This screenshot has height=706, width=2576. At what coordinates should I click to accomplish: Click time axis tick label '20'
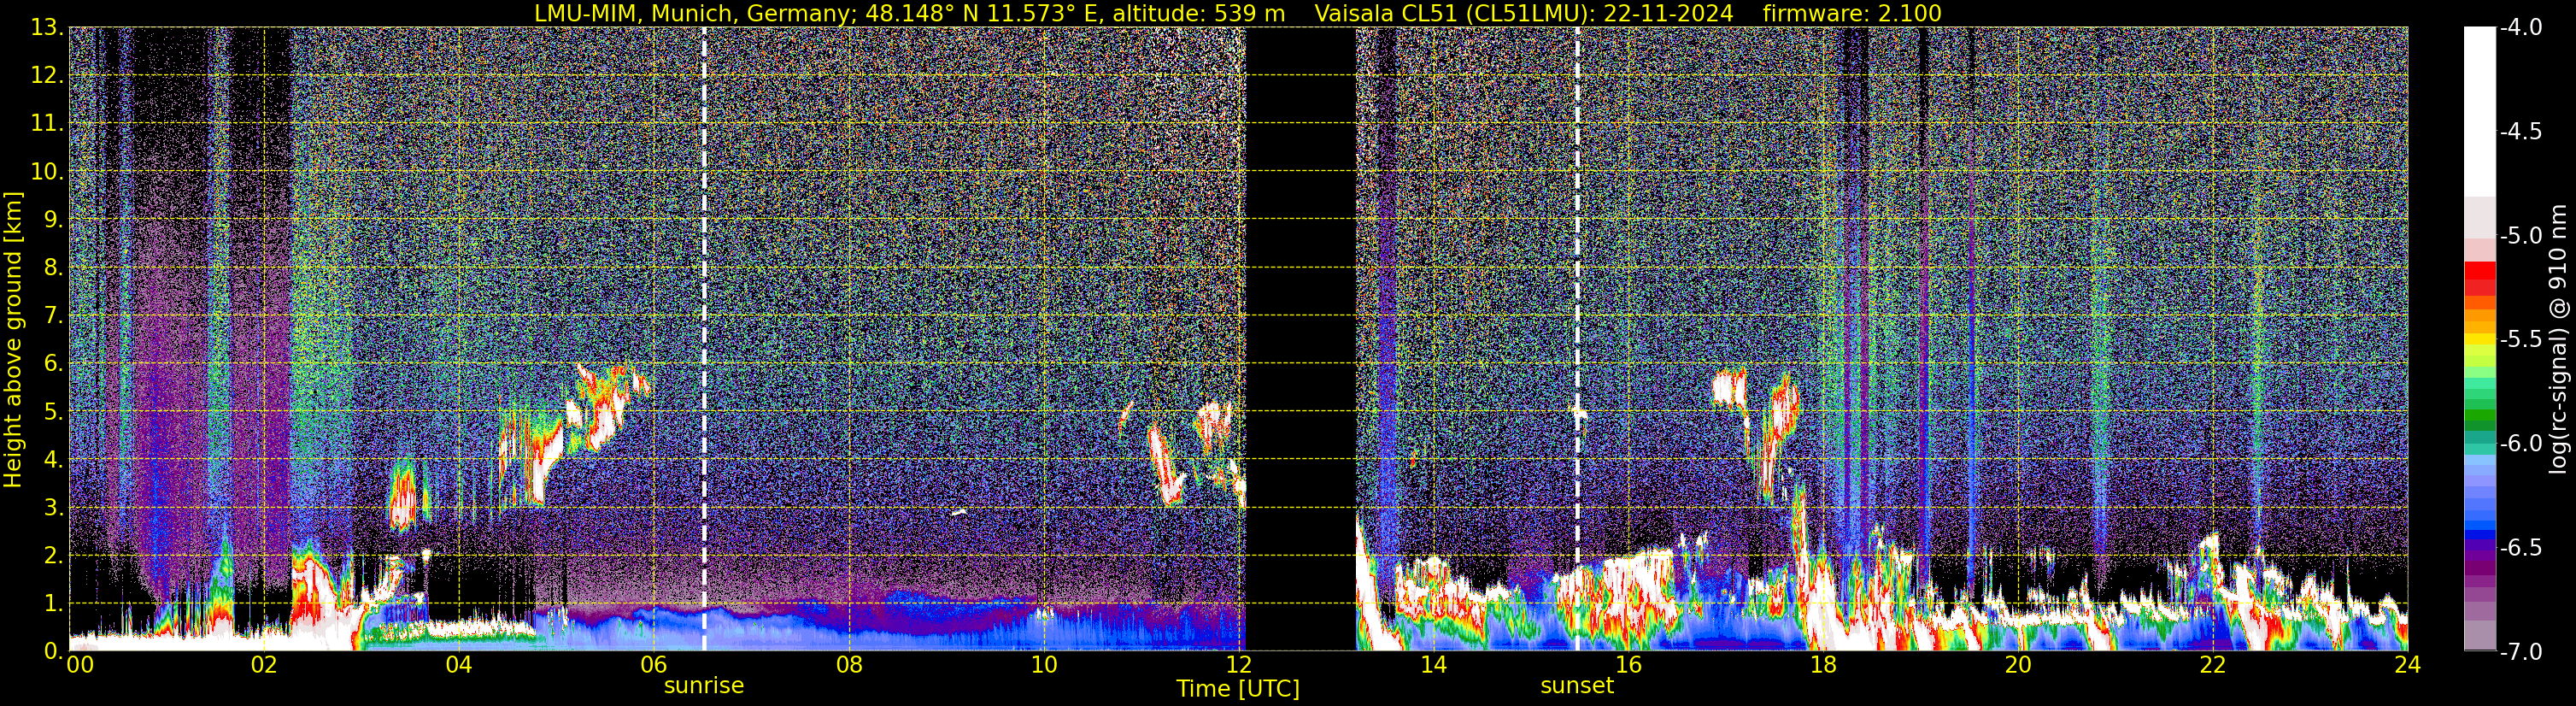click(2018, 666)
